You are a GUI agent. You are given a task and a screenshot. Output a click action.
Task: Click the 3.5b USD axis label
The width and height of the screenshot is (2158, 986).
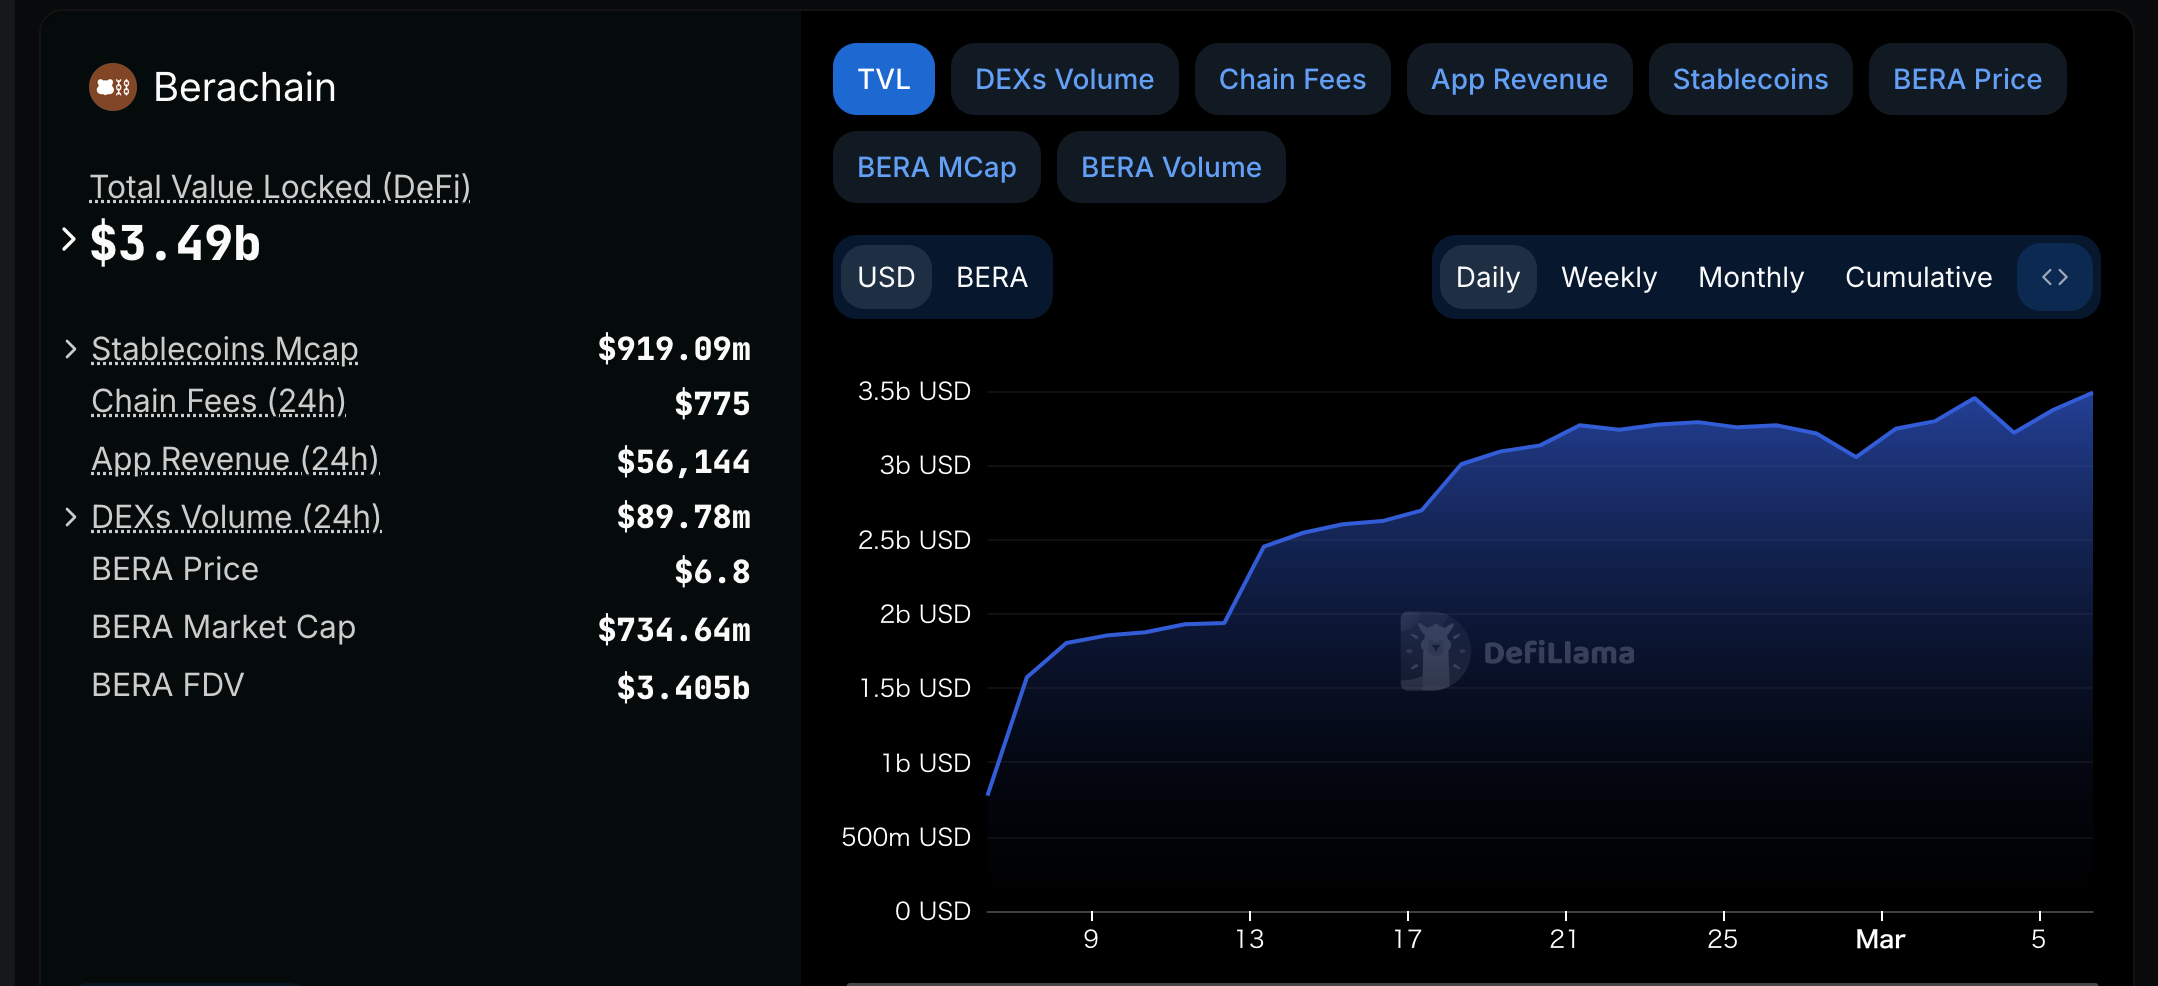coord(915,391)
